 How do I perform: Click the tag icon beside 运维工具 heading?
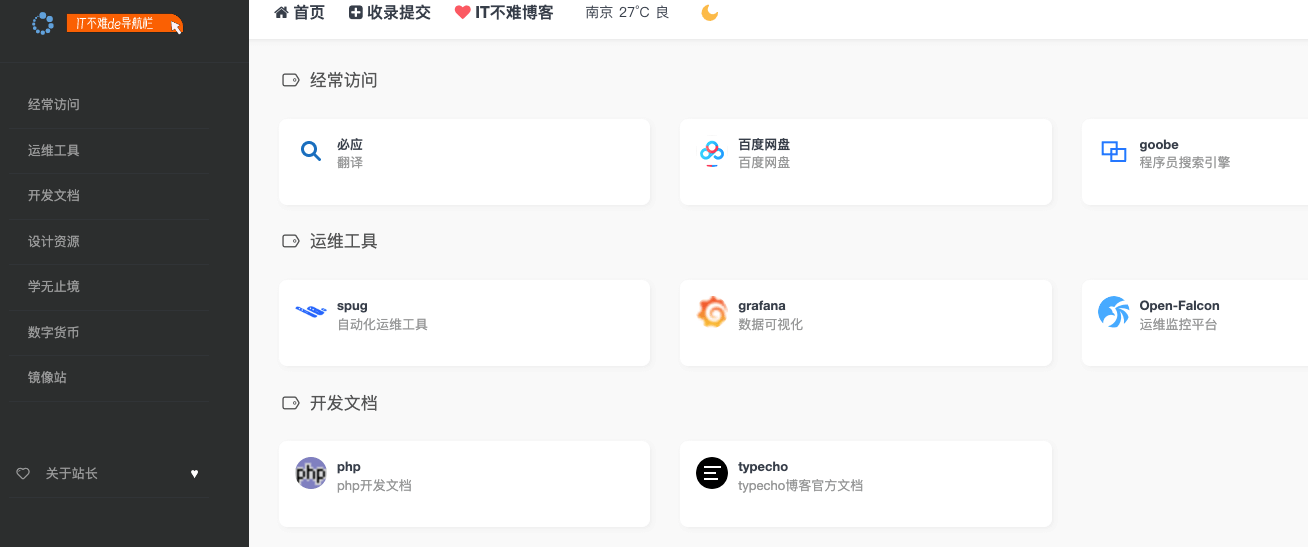click(291, 241)
